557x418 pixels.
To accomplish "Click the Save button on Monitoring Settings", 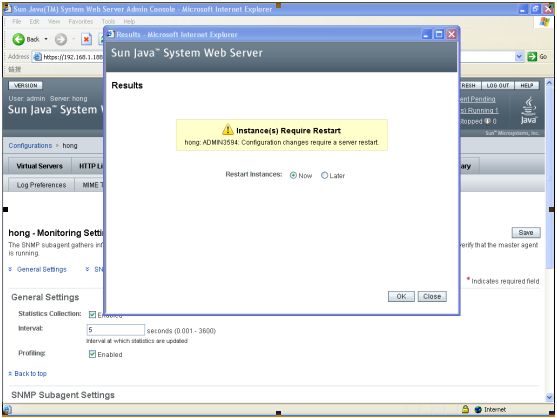I will (526, 233).
